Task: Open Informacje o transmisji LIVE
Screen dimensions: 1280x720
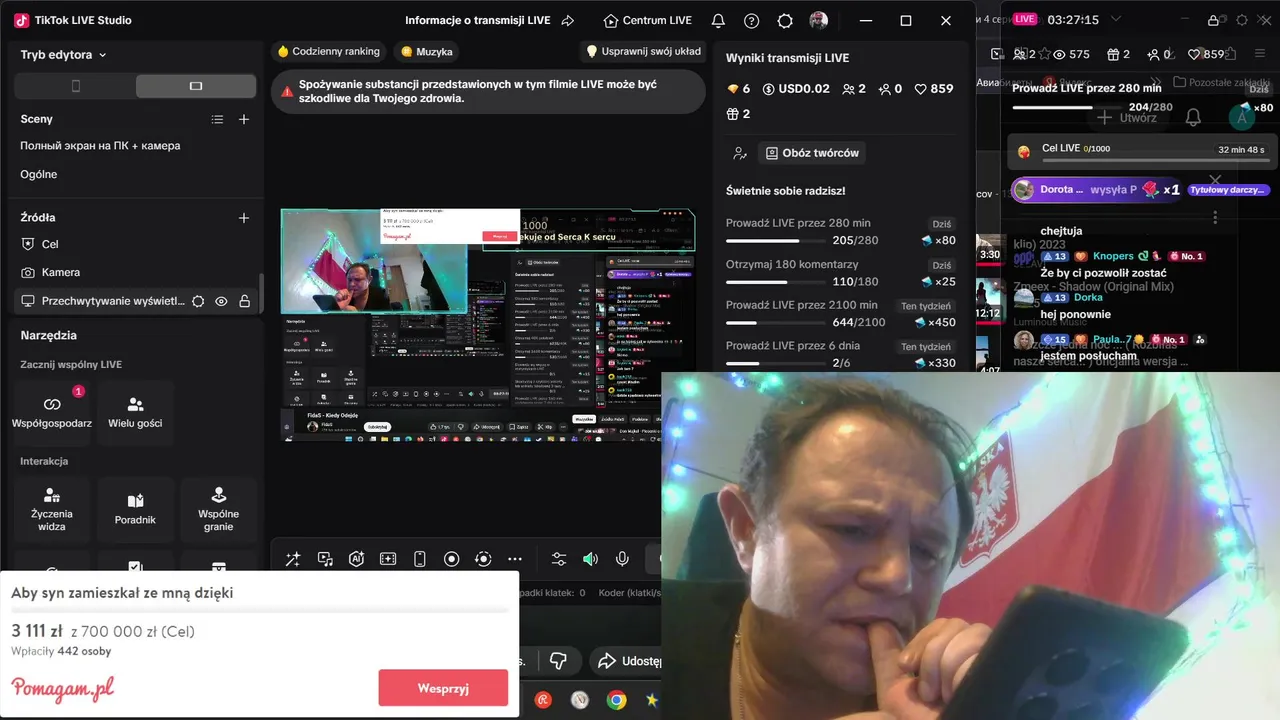Action: point(476,20)
